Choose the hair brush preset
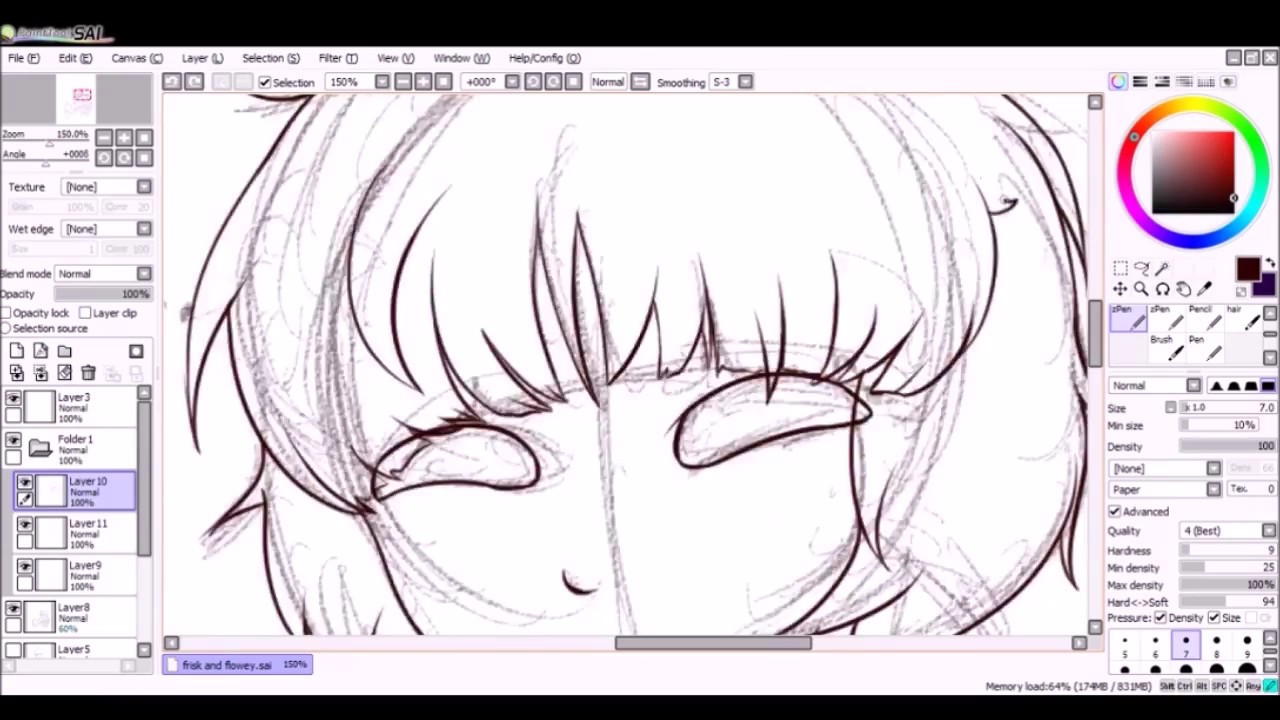1280x720 pixels. [1243, 317]
